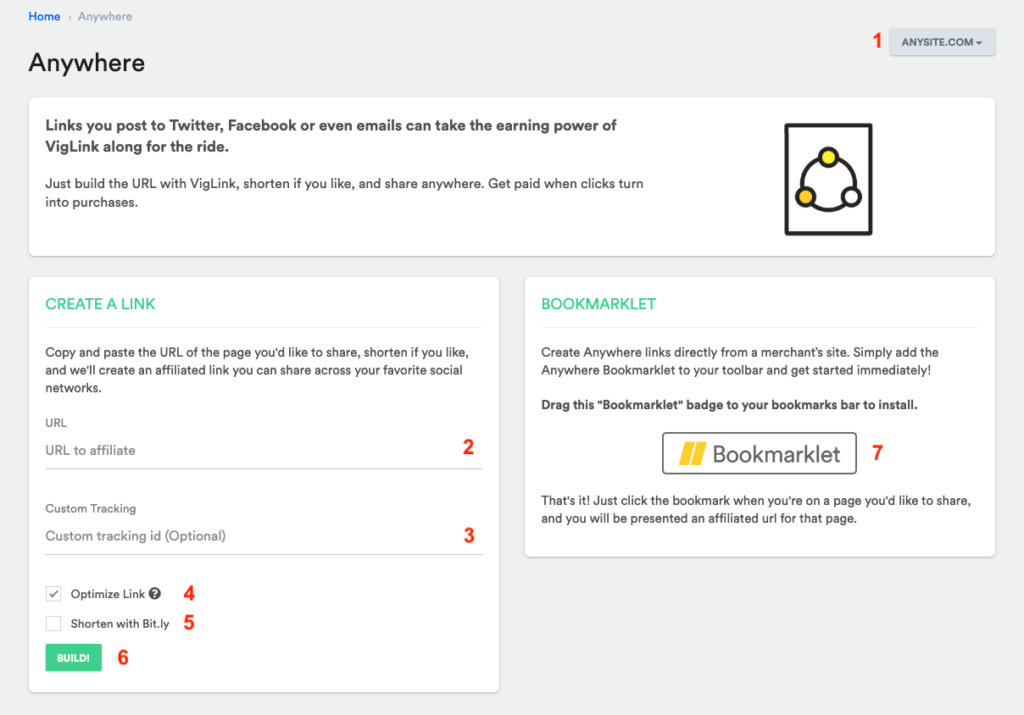Click the Bookmarklet badge button

759,453
